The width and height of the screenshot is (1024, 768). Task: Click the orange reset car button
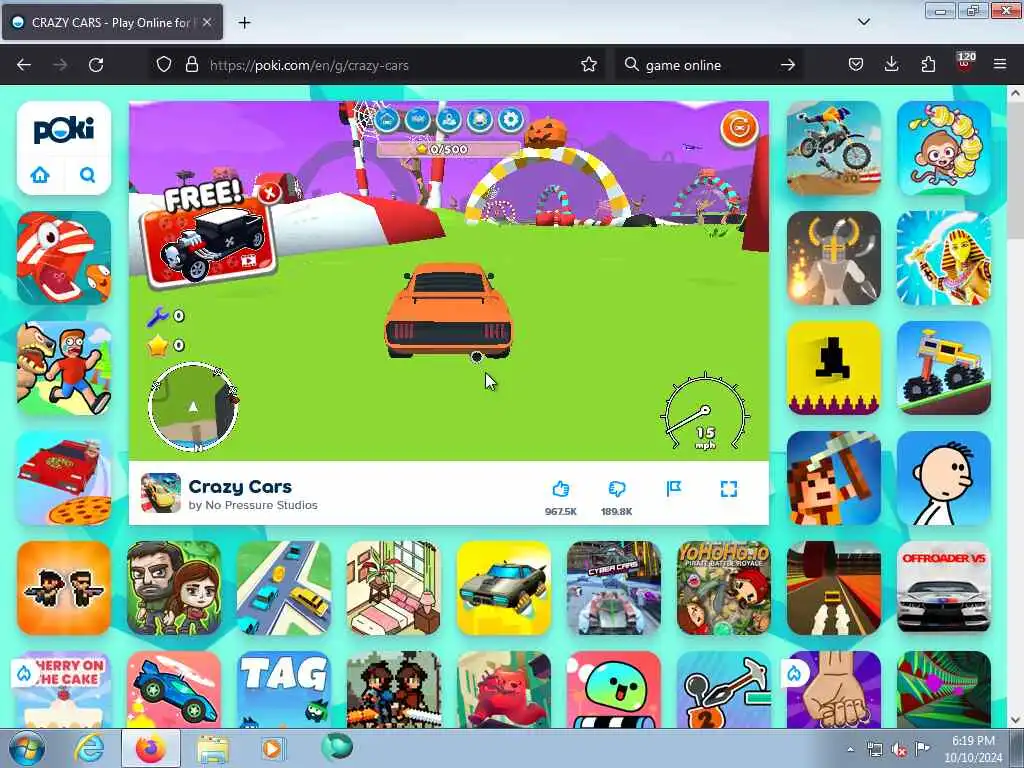click(x=739, y=128)
